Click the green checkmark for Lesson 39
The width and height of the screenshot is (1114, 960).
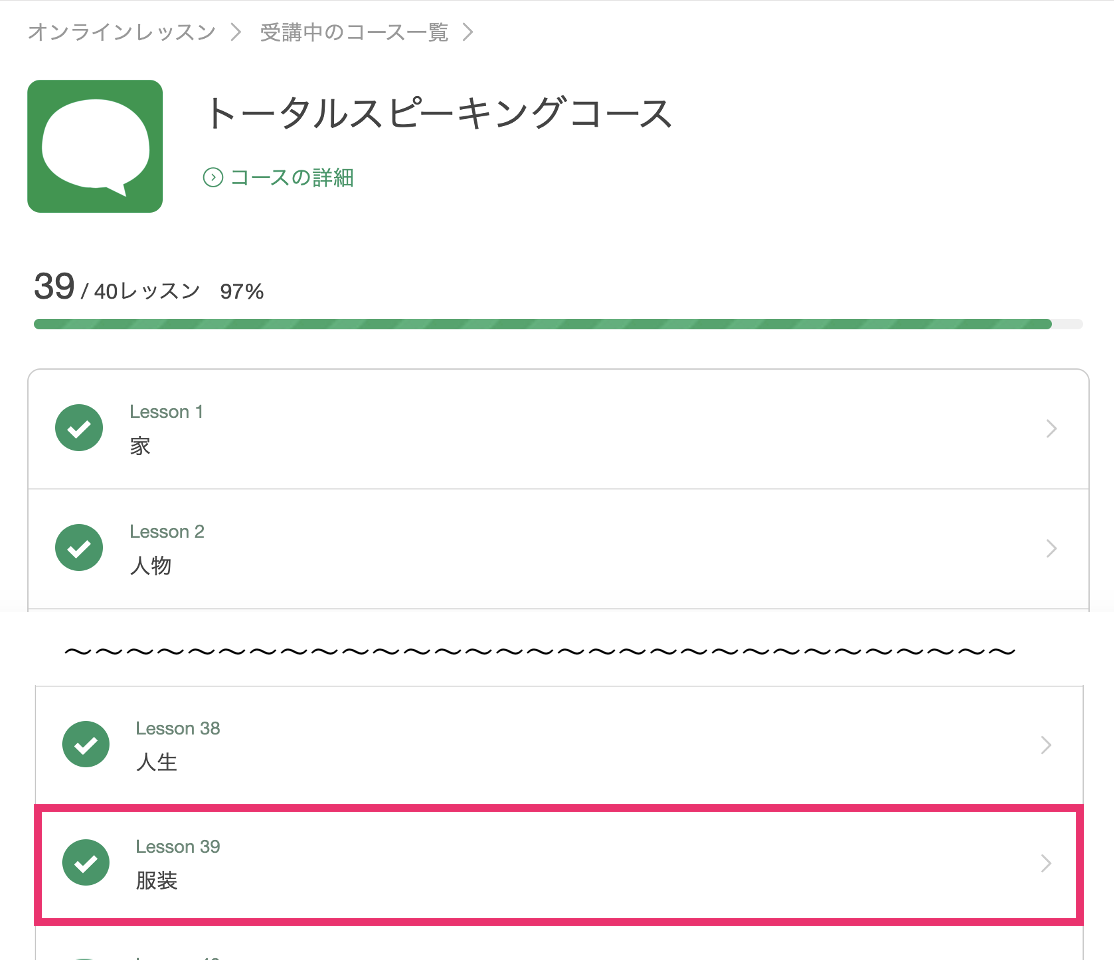[86, 863]
